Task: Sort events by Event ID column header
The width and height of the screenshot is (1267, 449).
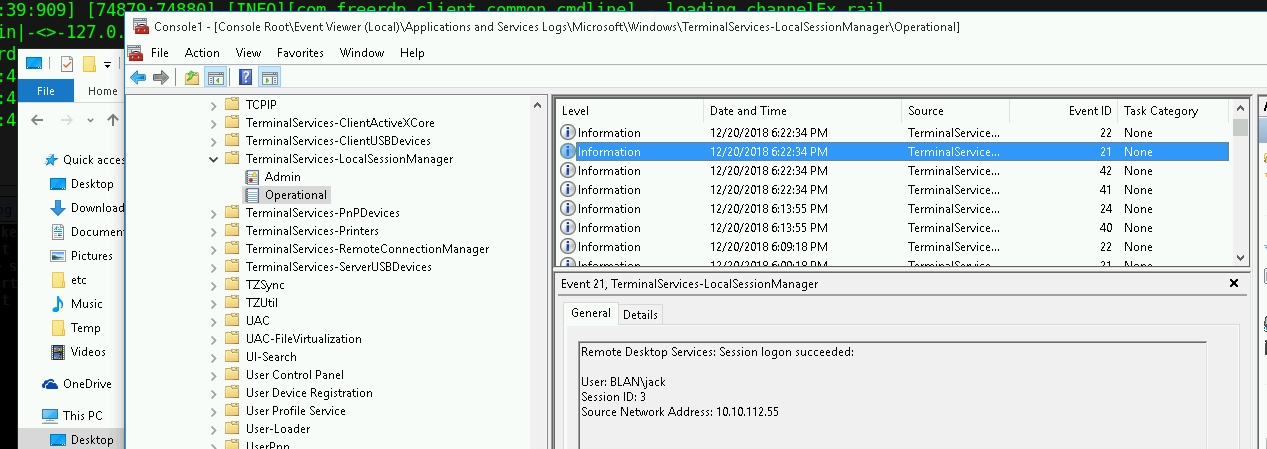Action: tap(1090, 111)
